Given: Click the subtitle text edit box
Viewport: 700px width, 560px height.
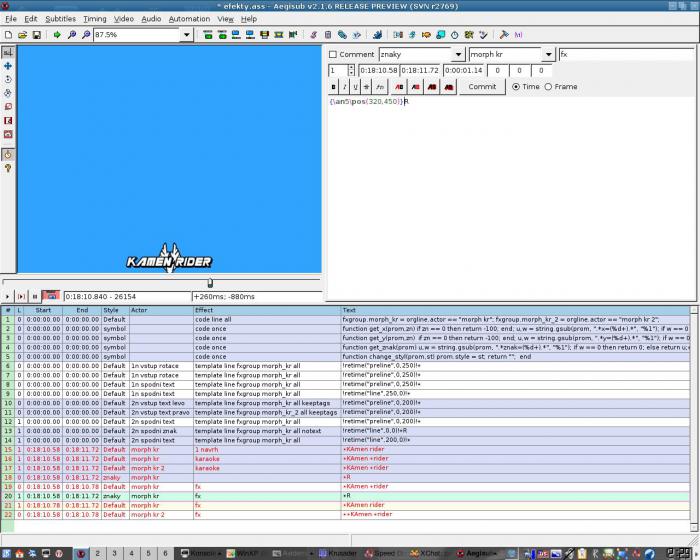Looking at the screenshot, I should pyautogui.click(x=511, y=198).
